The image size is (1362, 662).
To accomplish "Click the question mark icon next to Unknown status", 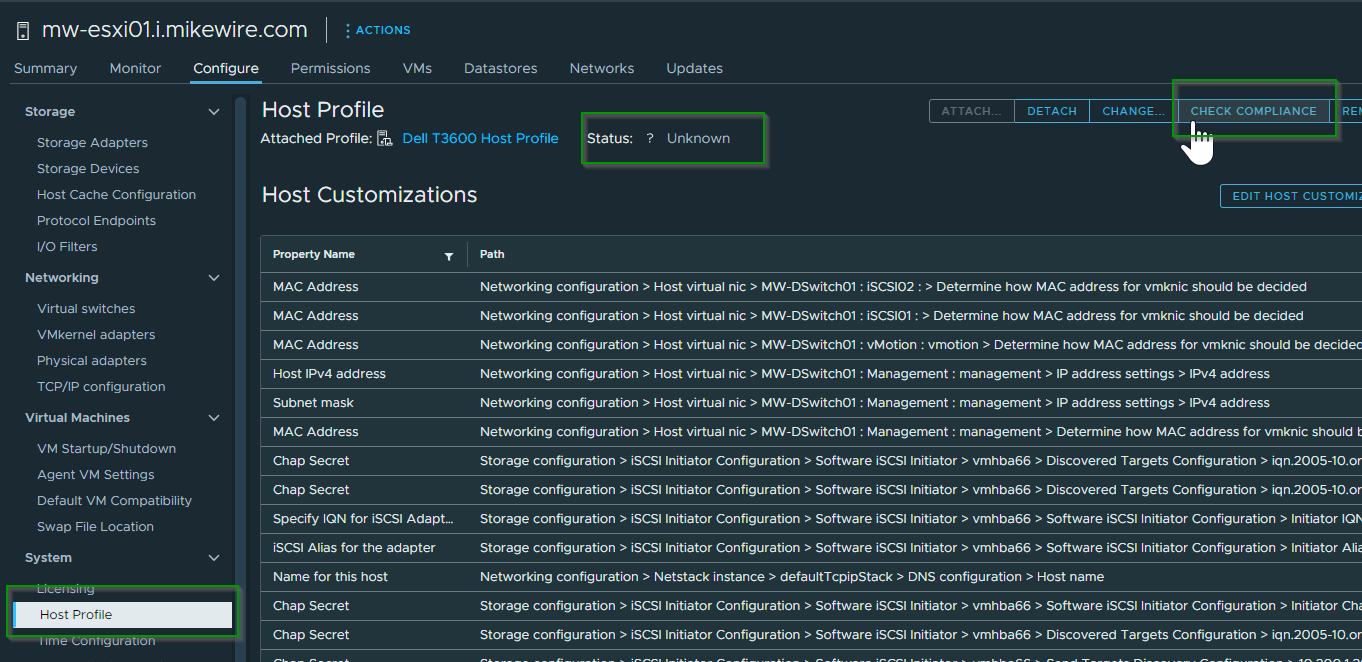I will click(x=650, y=139).
